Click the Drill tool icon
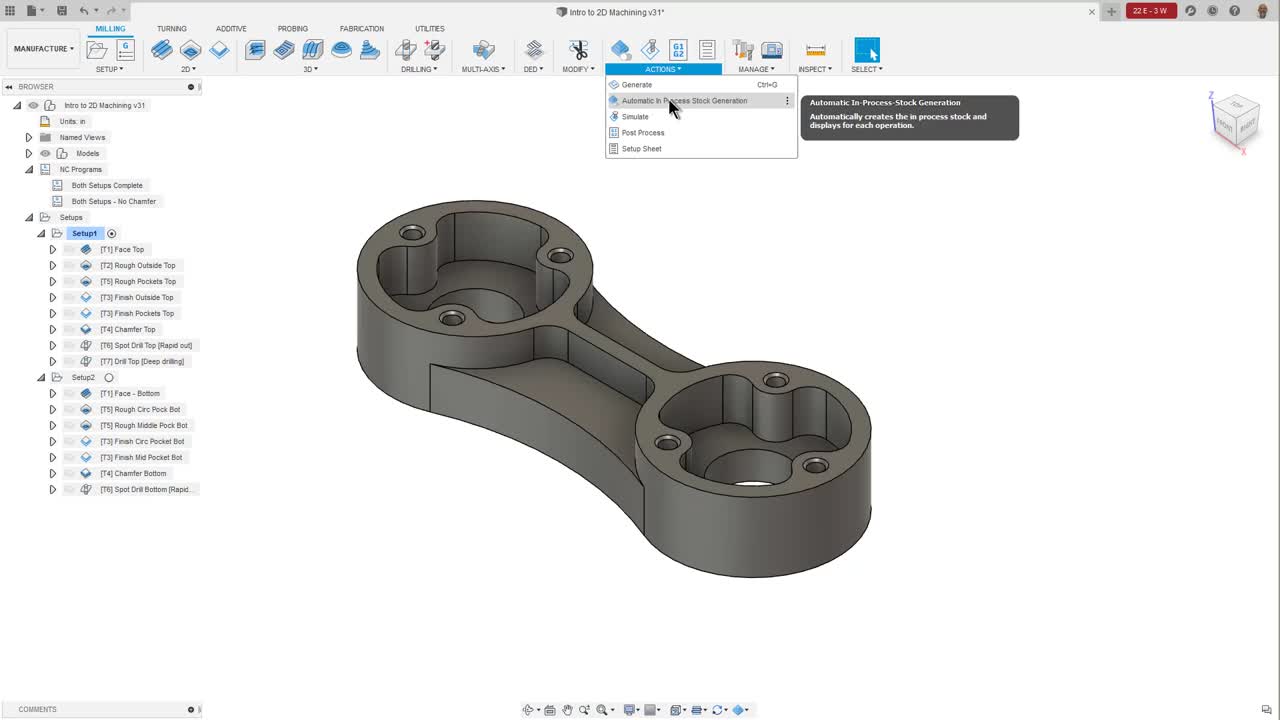Image resolution: width=1280 pixels, height=720 pixels. coord(405,49)
